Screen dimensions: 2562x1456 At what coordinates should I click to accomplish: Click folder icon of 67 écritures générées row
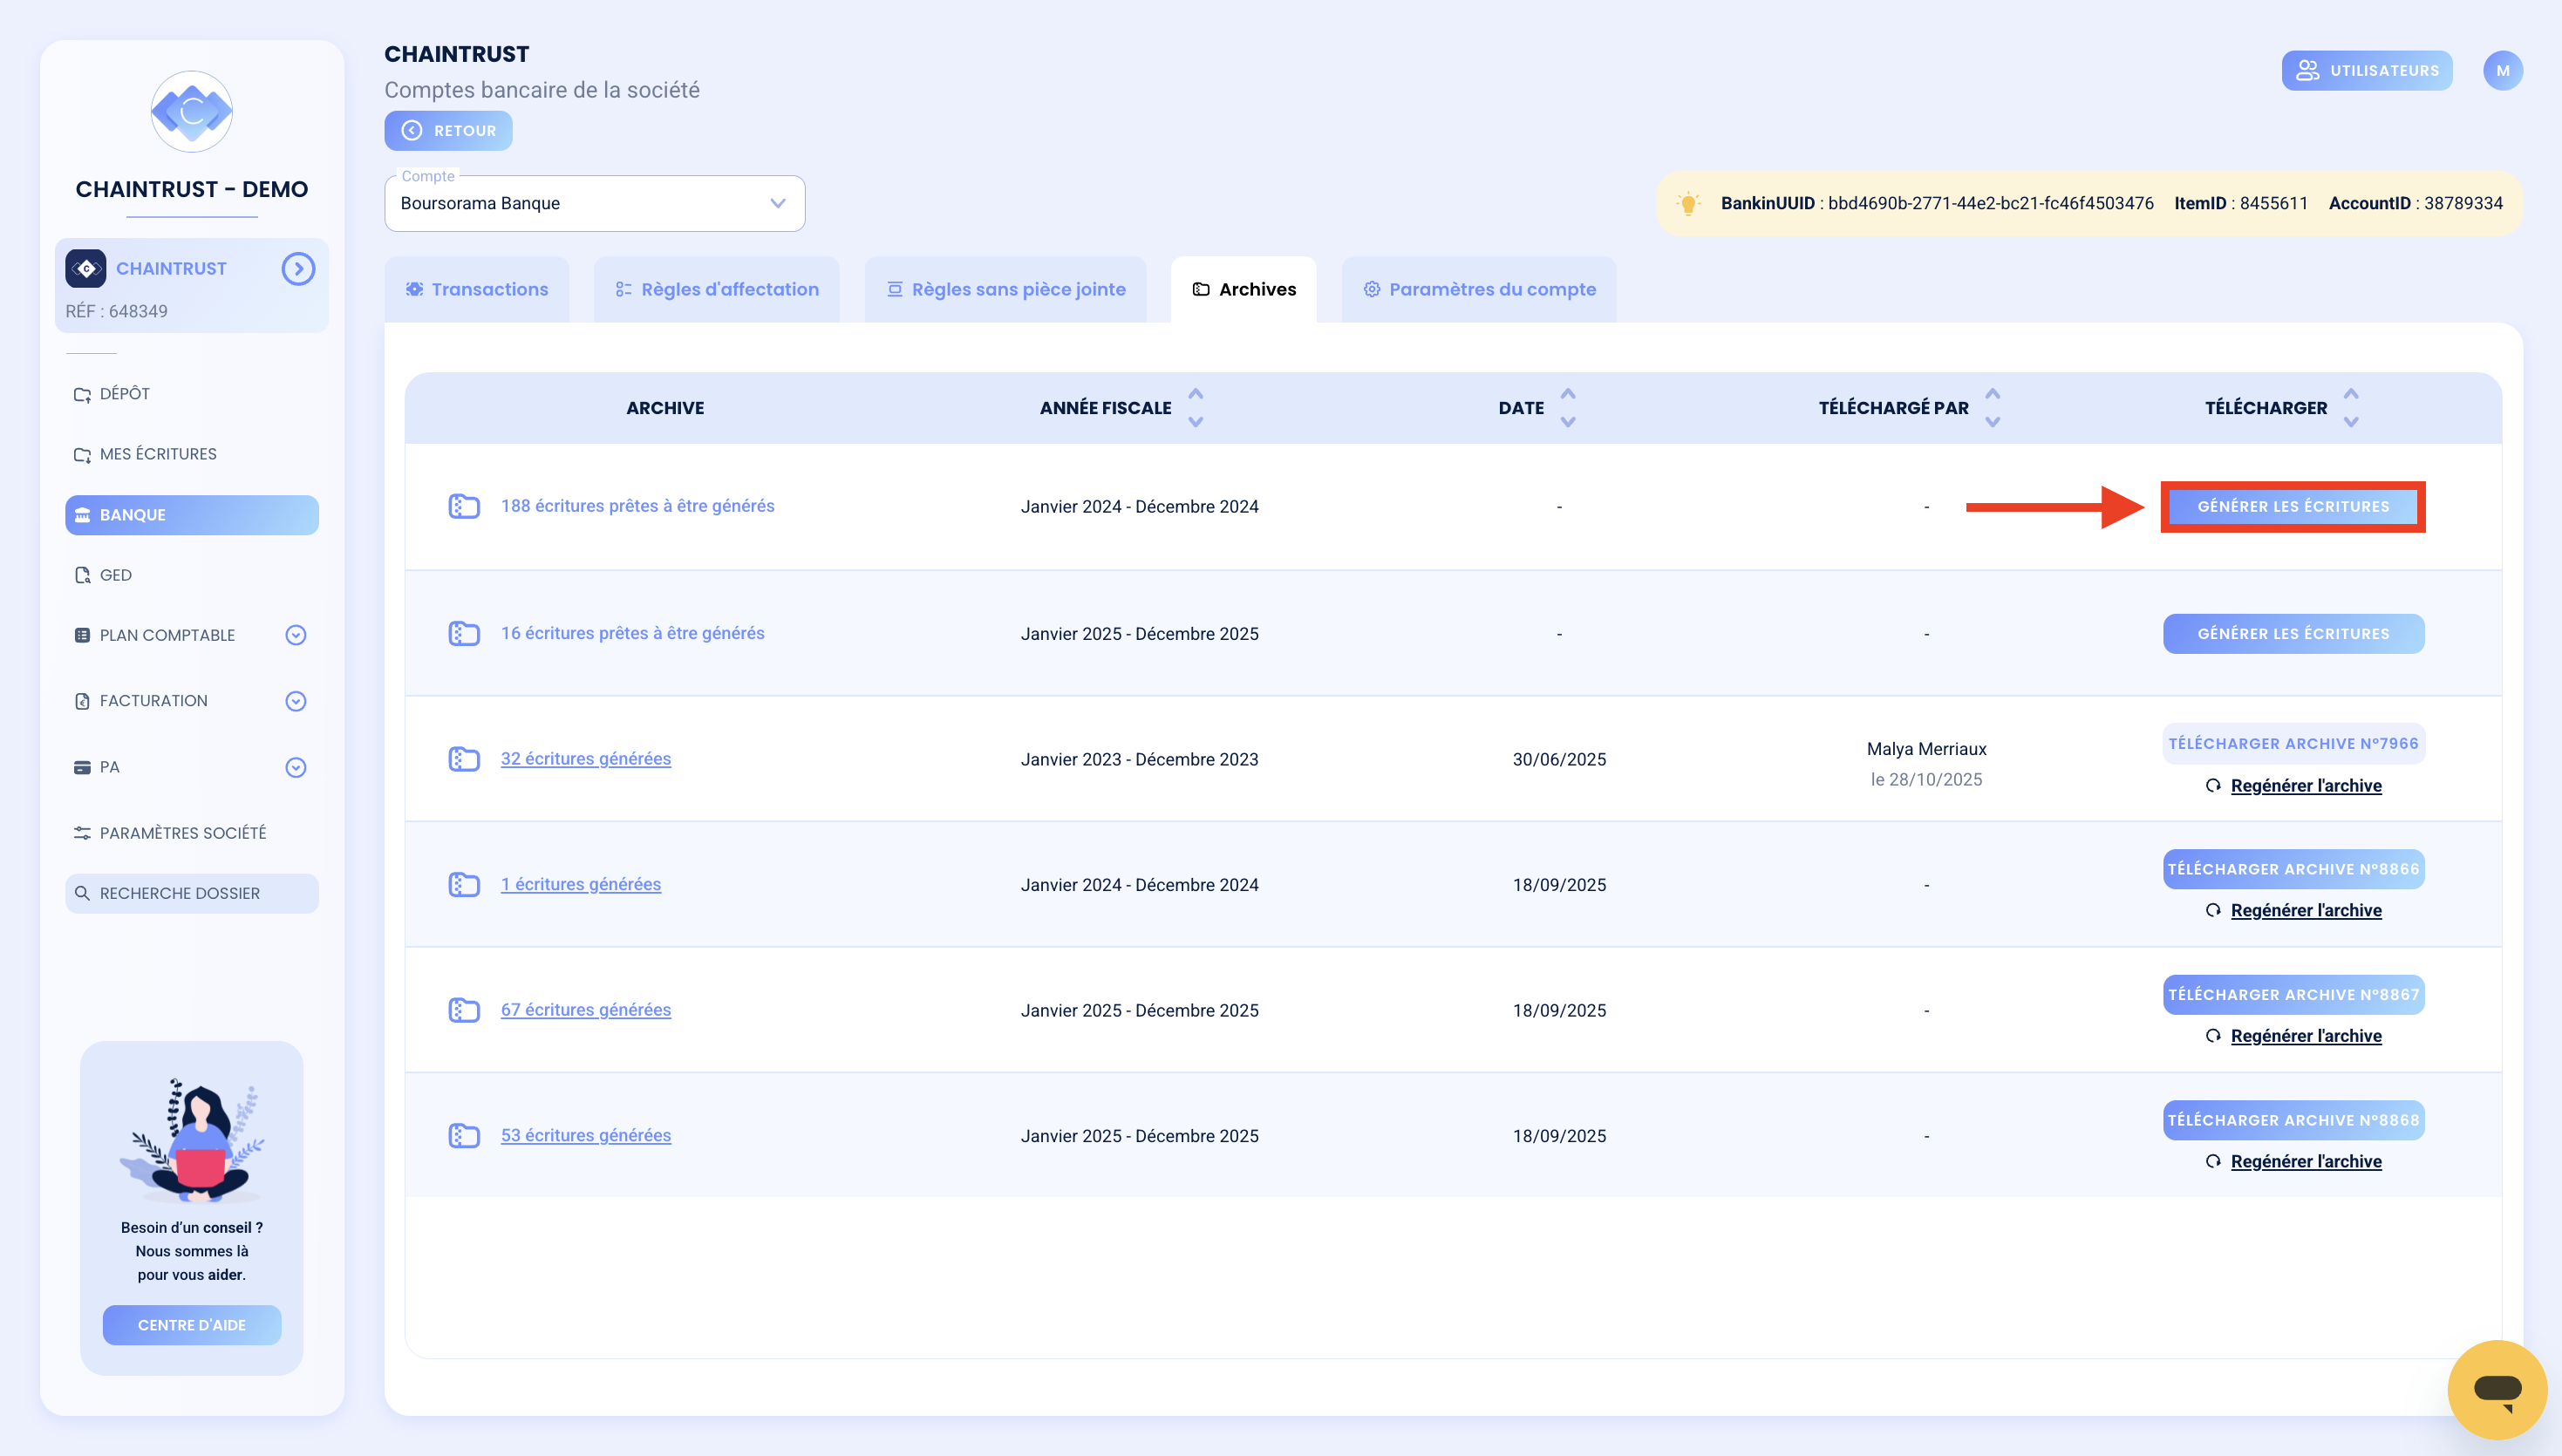(464, 1010)
